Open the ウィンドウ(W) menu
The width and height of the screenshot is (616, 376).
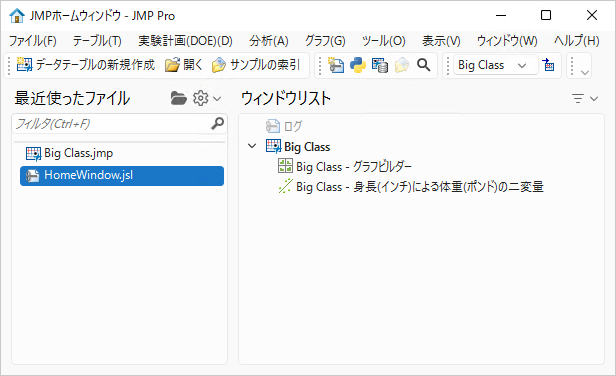click(507, 40)
